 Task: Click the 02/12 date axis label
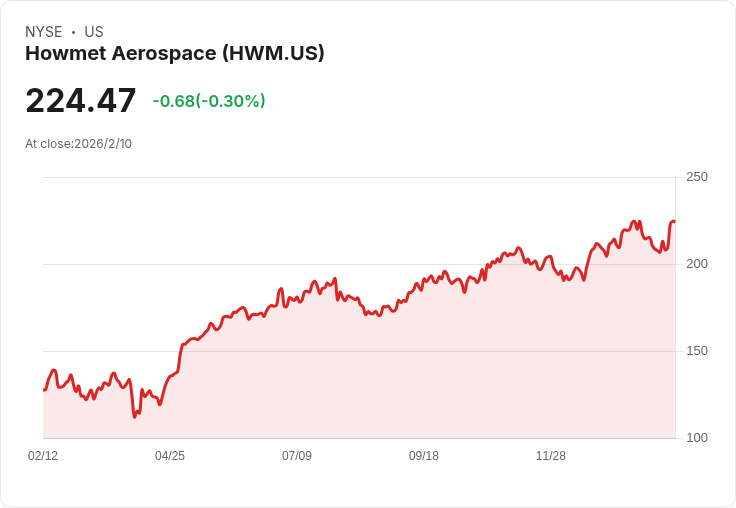[43, 456]
